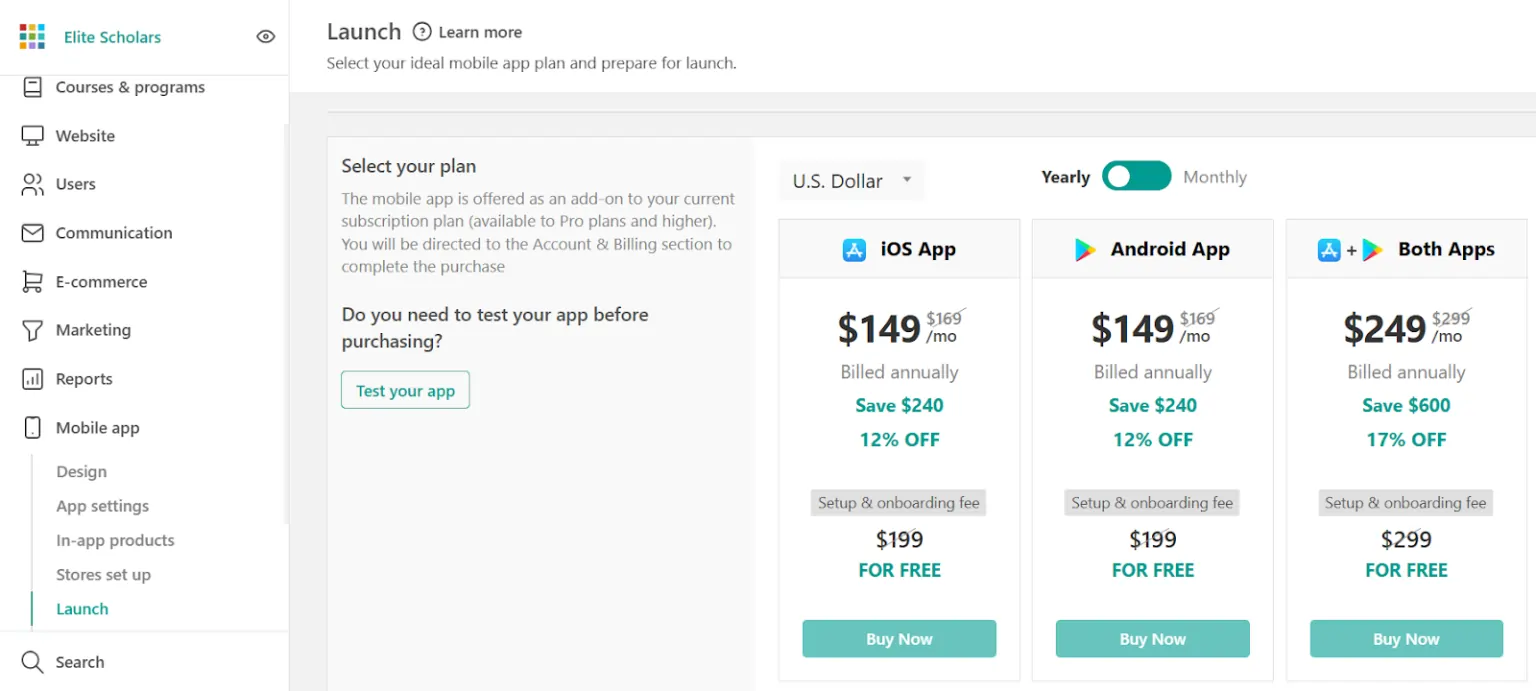Select the Launch menu item
1536x691 pixels.
pos(82,608)
